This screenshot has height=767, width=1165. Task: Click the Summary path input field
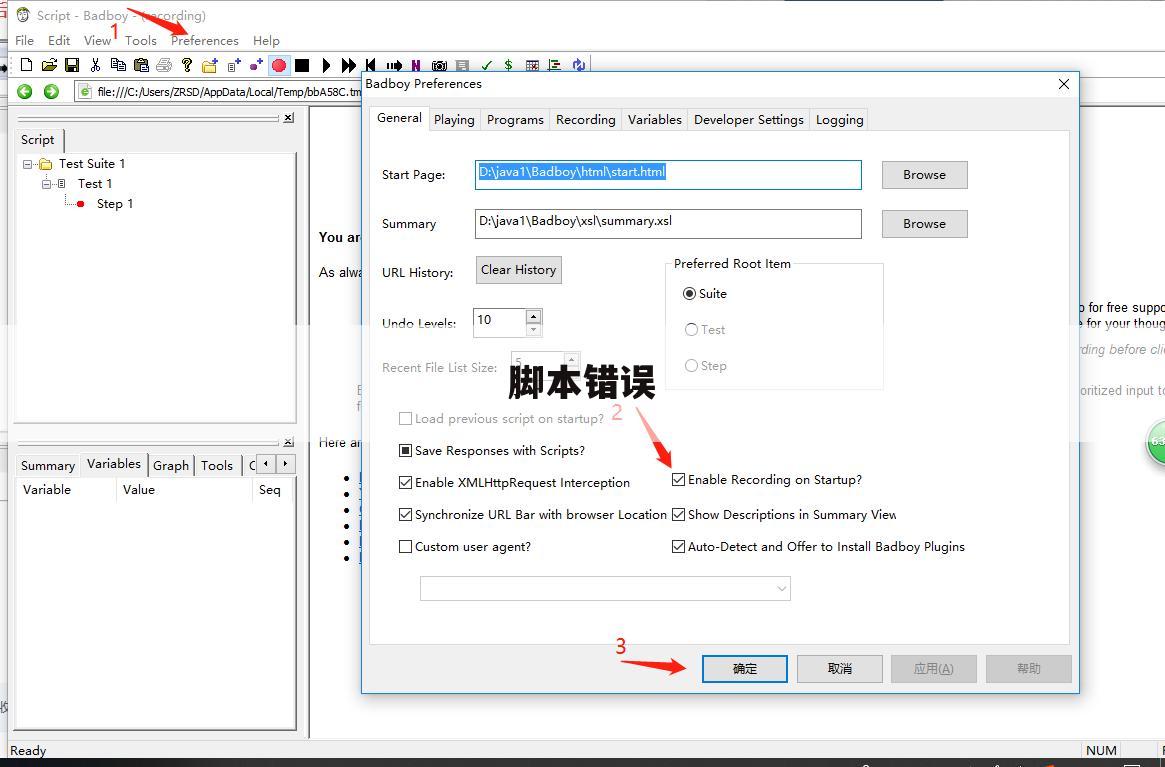coord(668,224)
